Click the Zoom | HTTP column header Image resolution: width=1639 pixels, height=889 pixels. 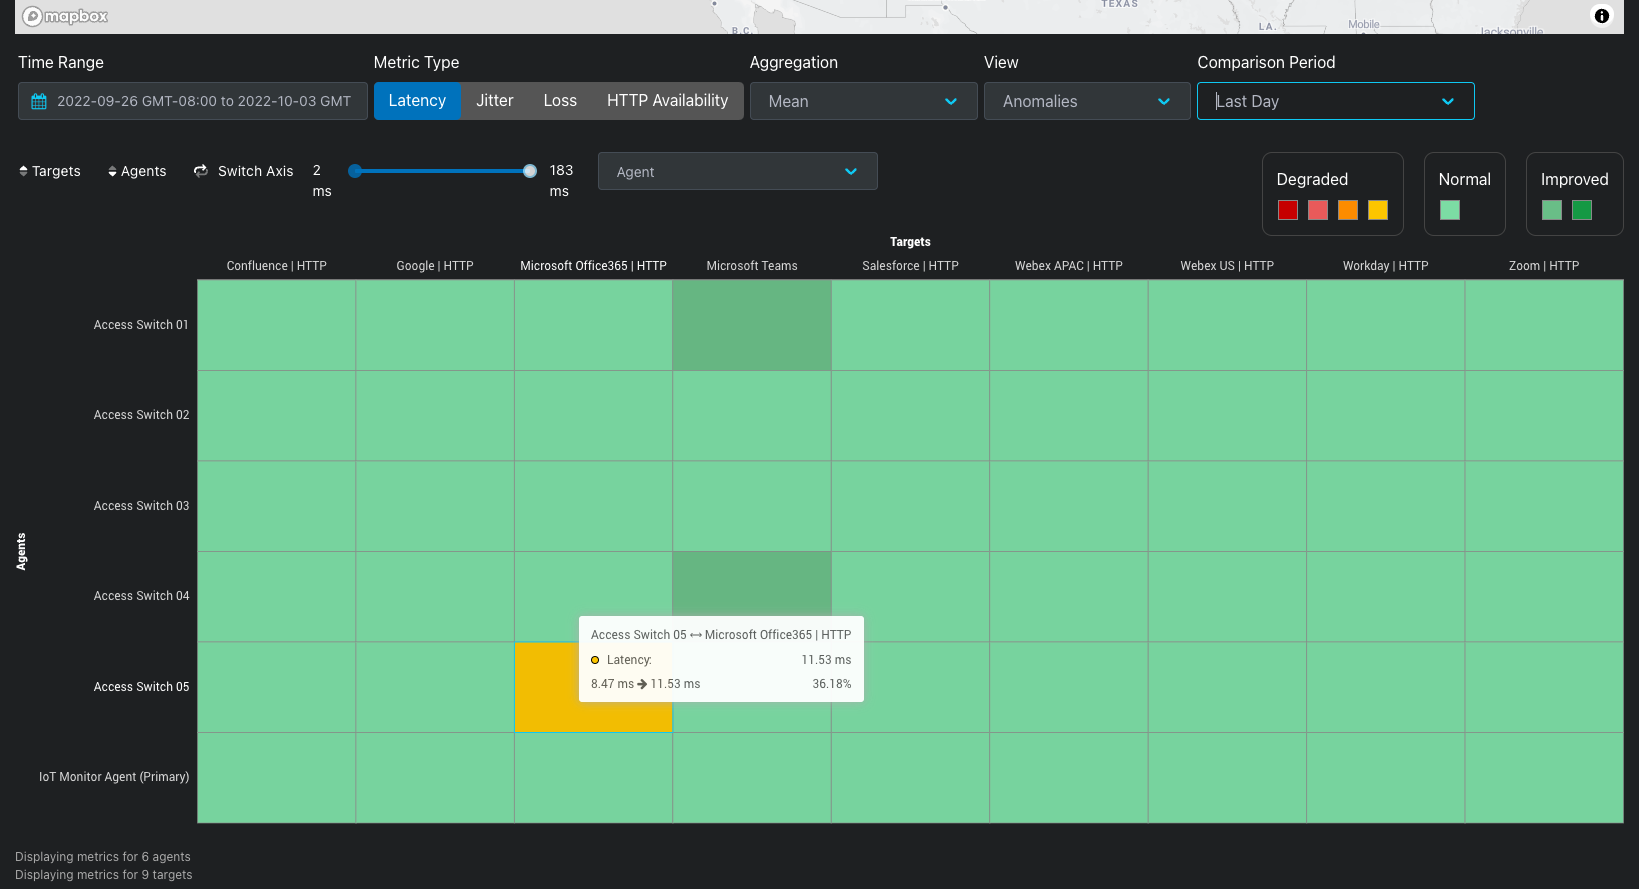point(1544,266)
